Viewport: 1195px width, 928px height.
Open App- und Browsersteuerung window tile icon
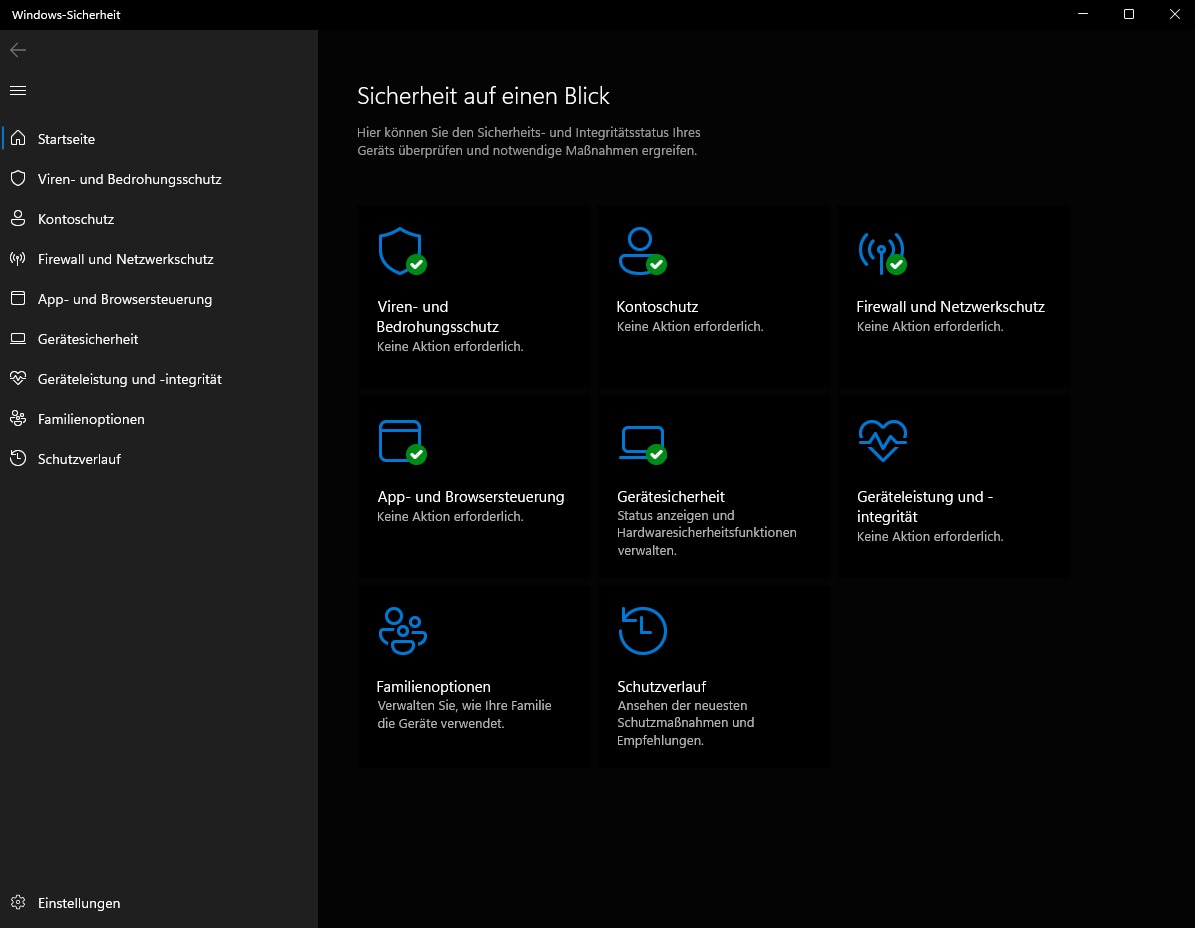click(x=400, y=441)
